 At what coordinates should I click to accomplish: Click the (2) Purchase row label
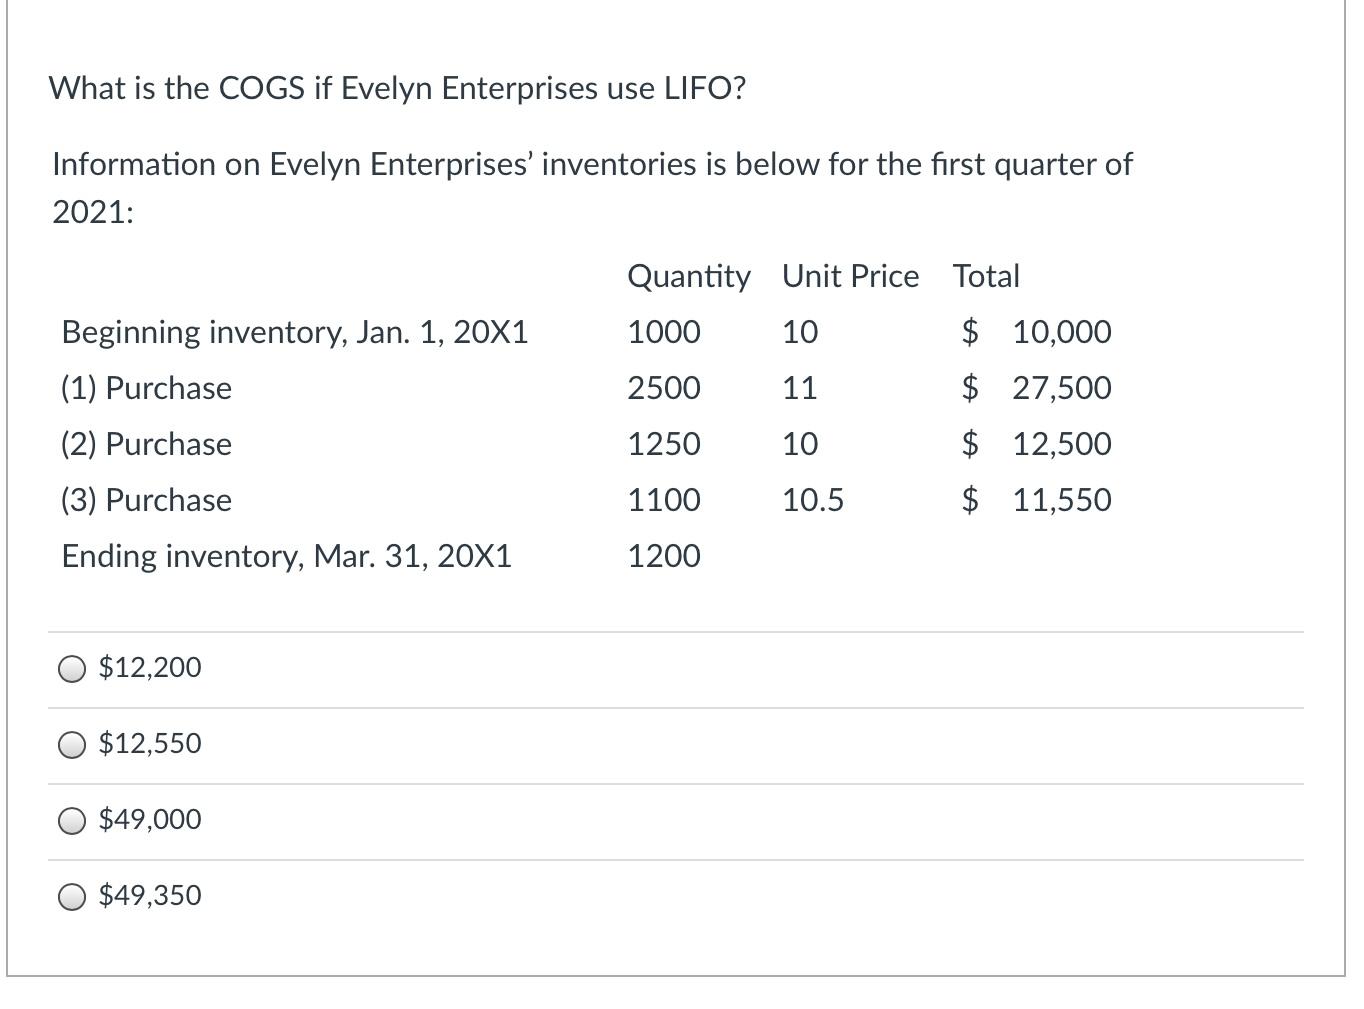coord(145,444)
